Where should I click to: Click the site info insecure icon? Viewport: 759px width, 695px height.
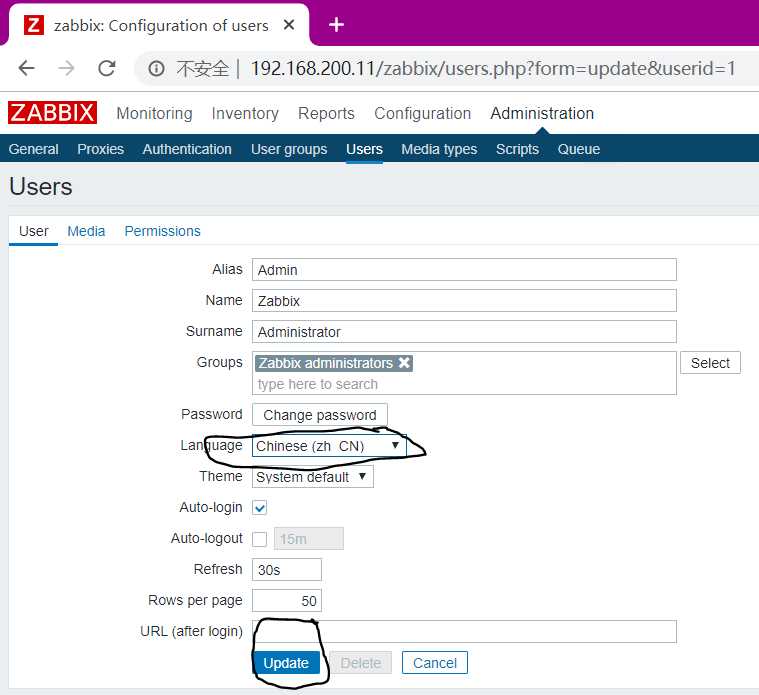156,68
